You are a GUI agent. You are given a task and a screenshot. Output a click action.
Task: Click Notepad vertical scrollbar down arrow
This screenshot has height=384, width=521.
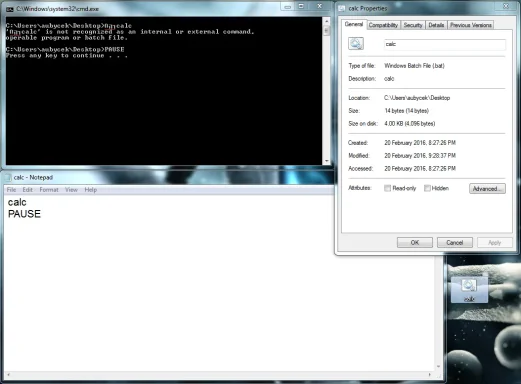point(438,366)
